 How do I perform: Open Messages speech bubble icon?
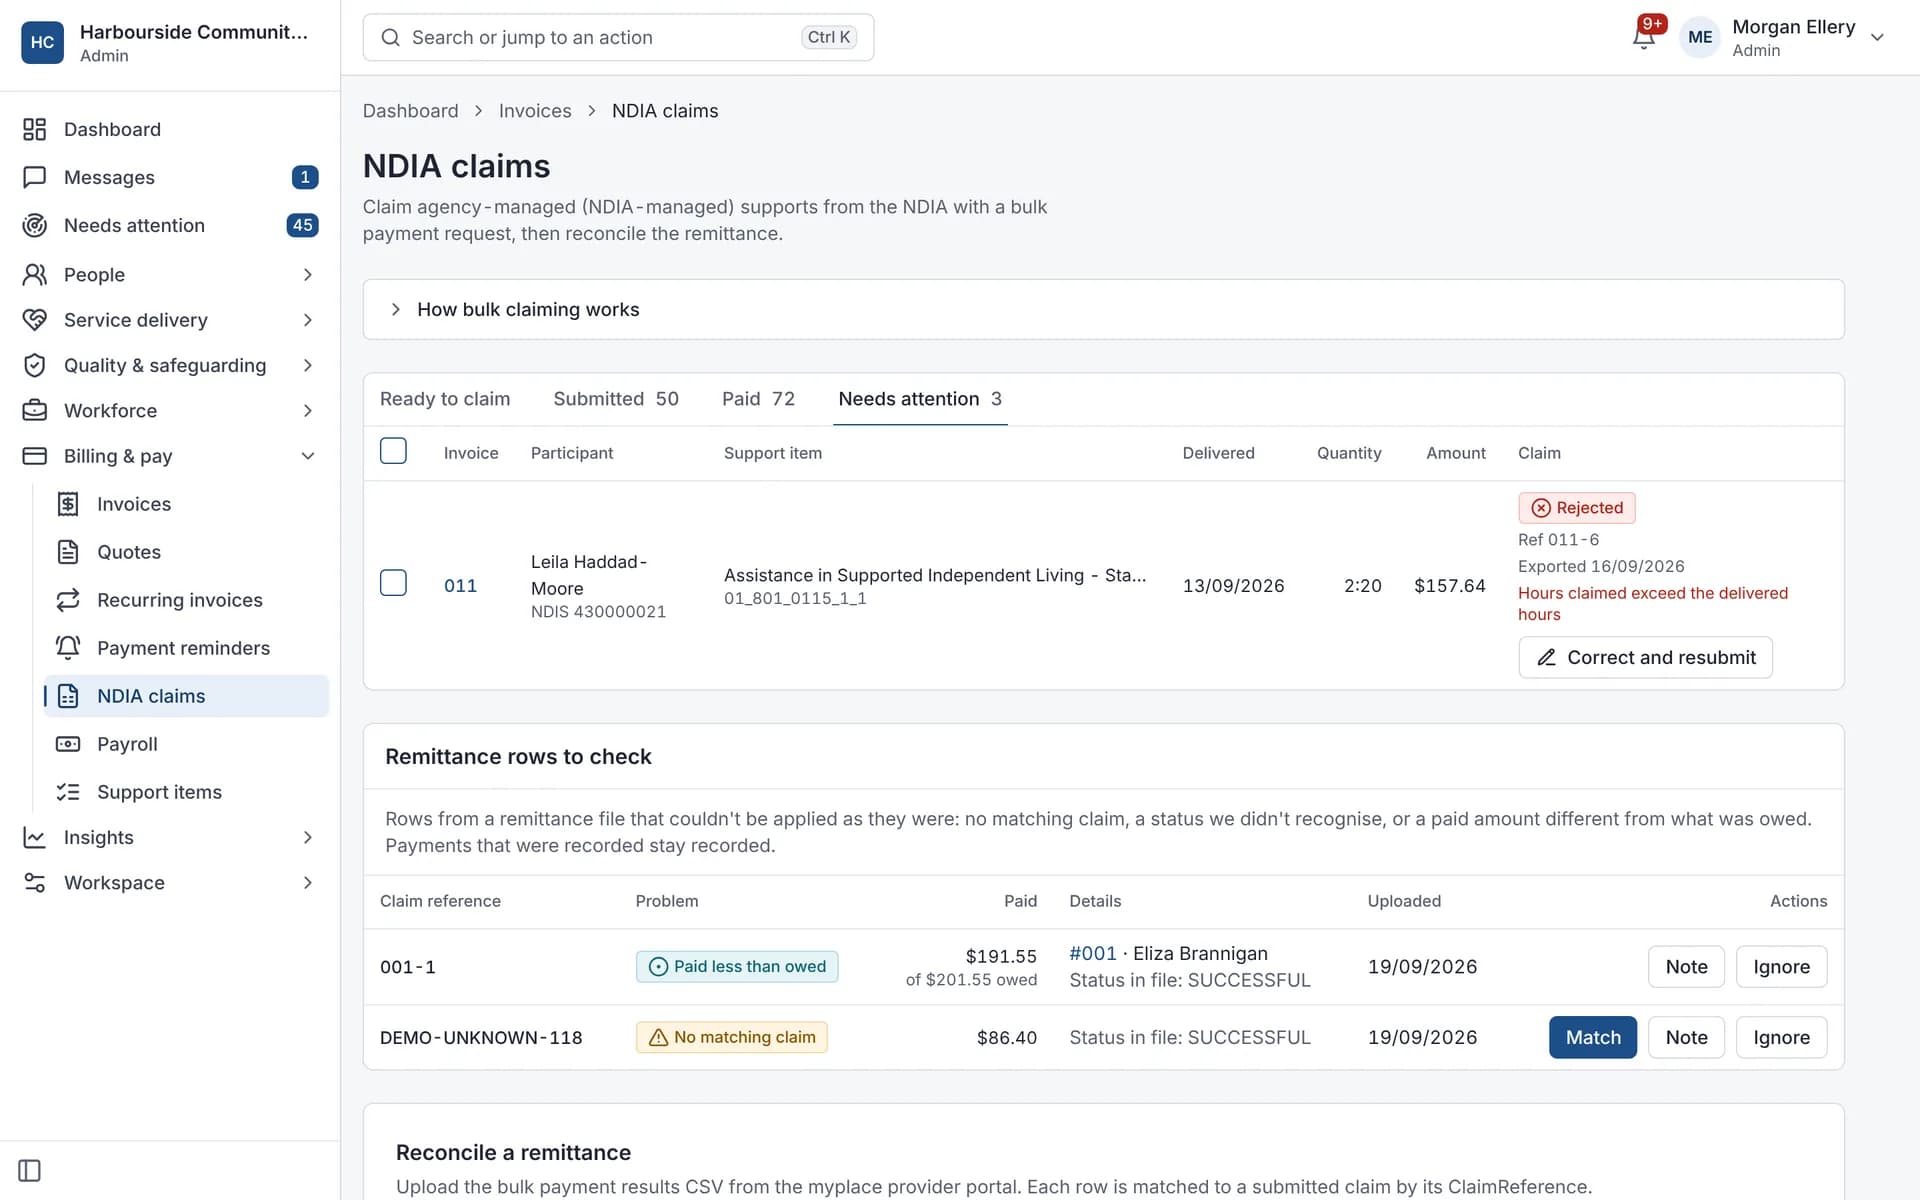pos(35,177)
